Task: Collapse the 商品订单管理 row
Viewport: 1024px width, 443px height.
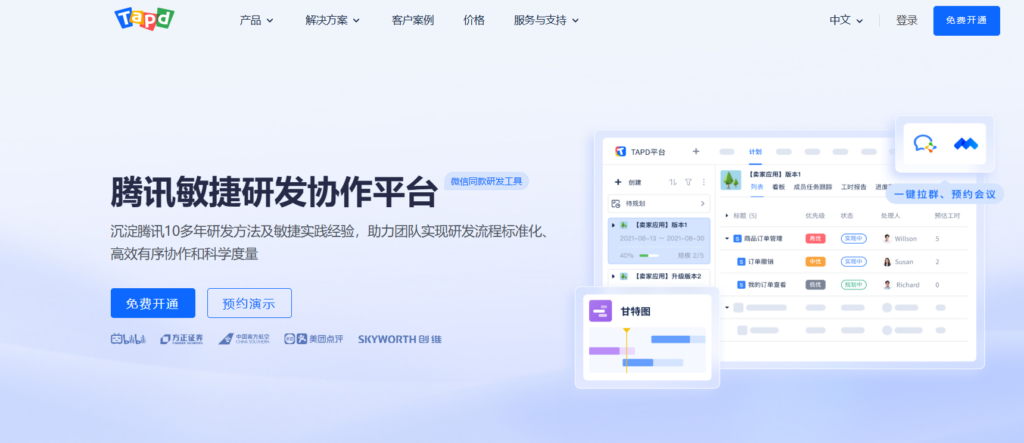Action: coord(727,238)
